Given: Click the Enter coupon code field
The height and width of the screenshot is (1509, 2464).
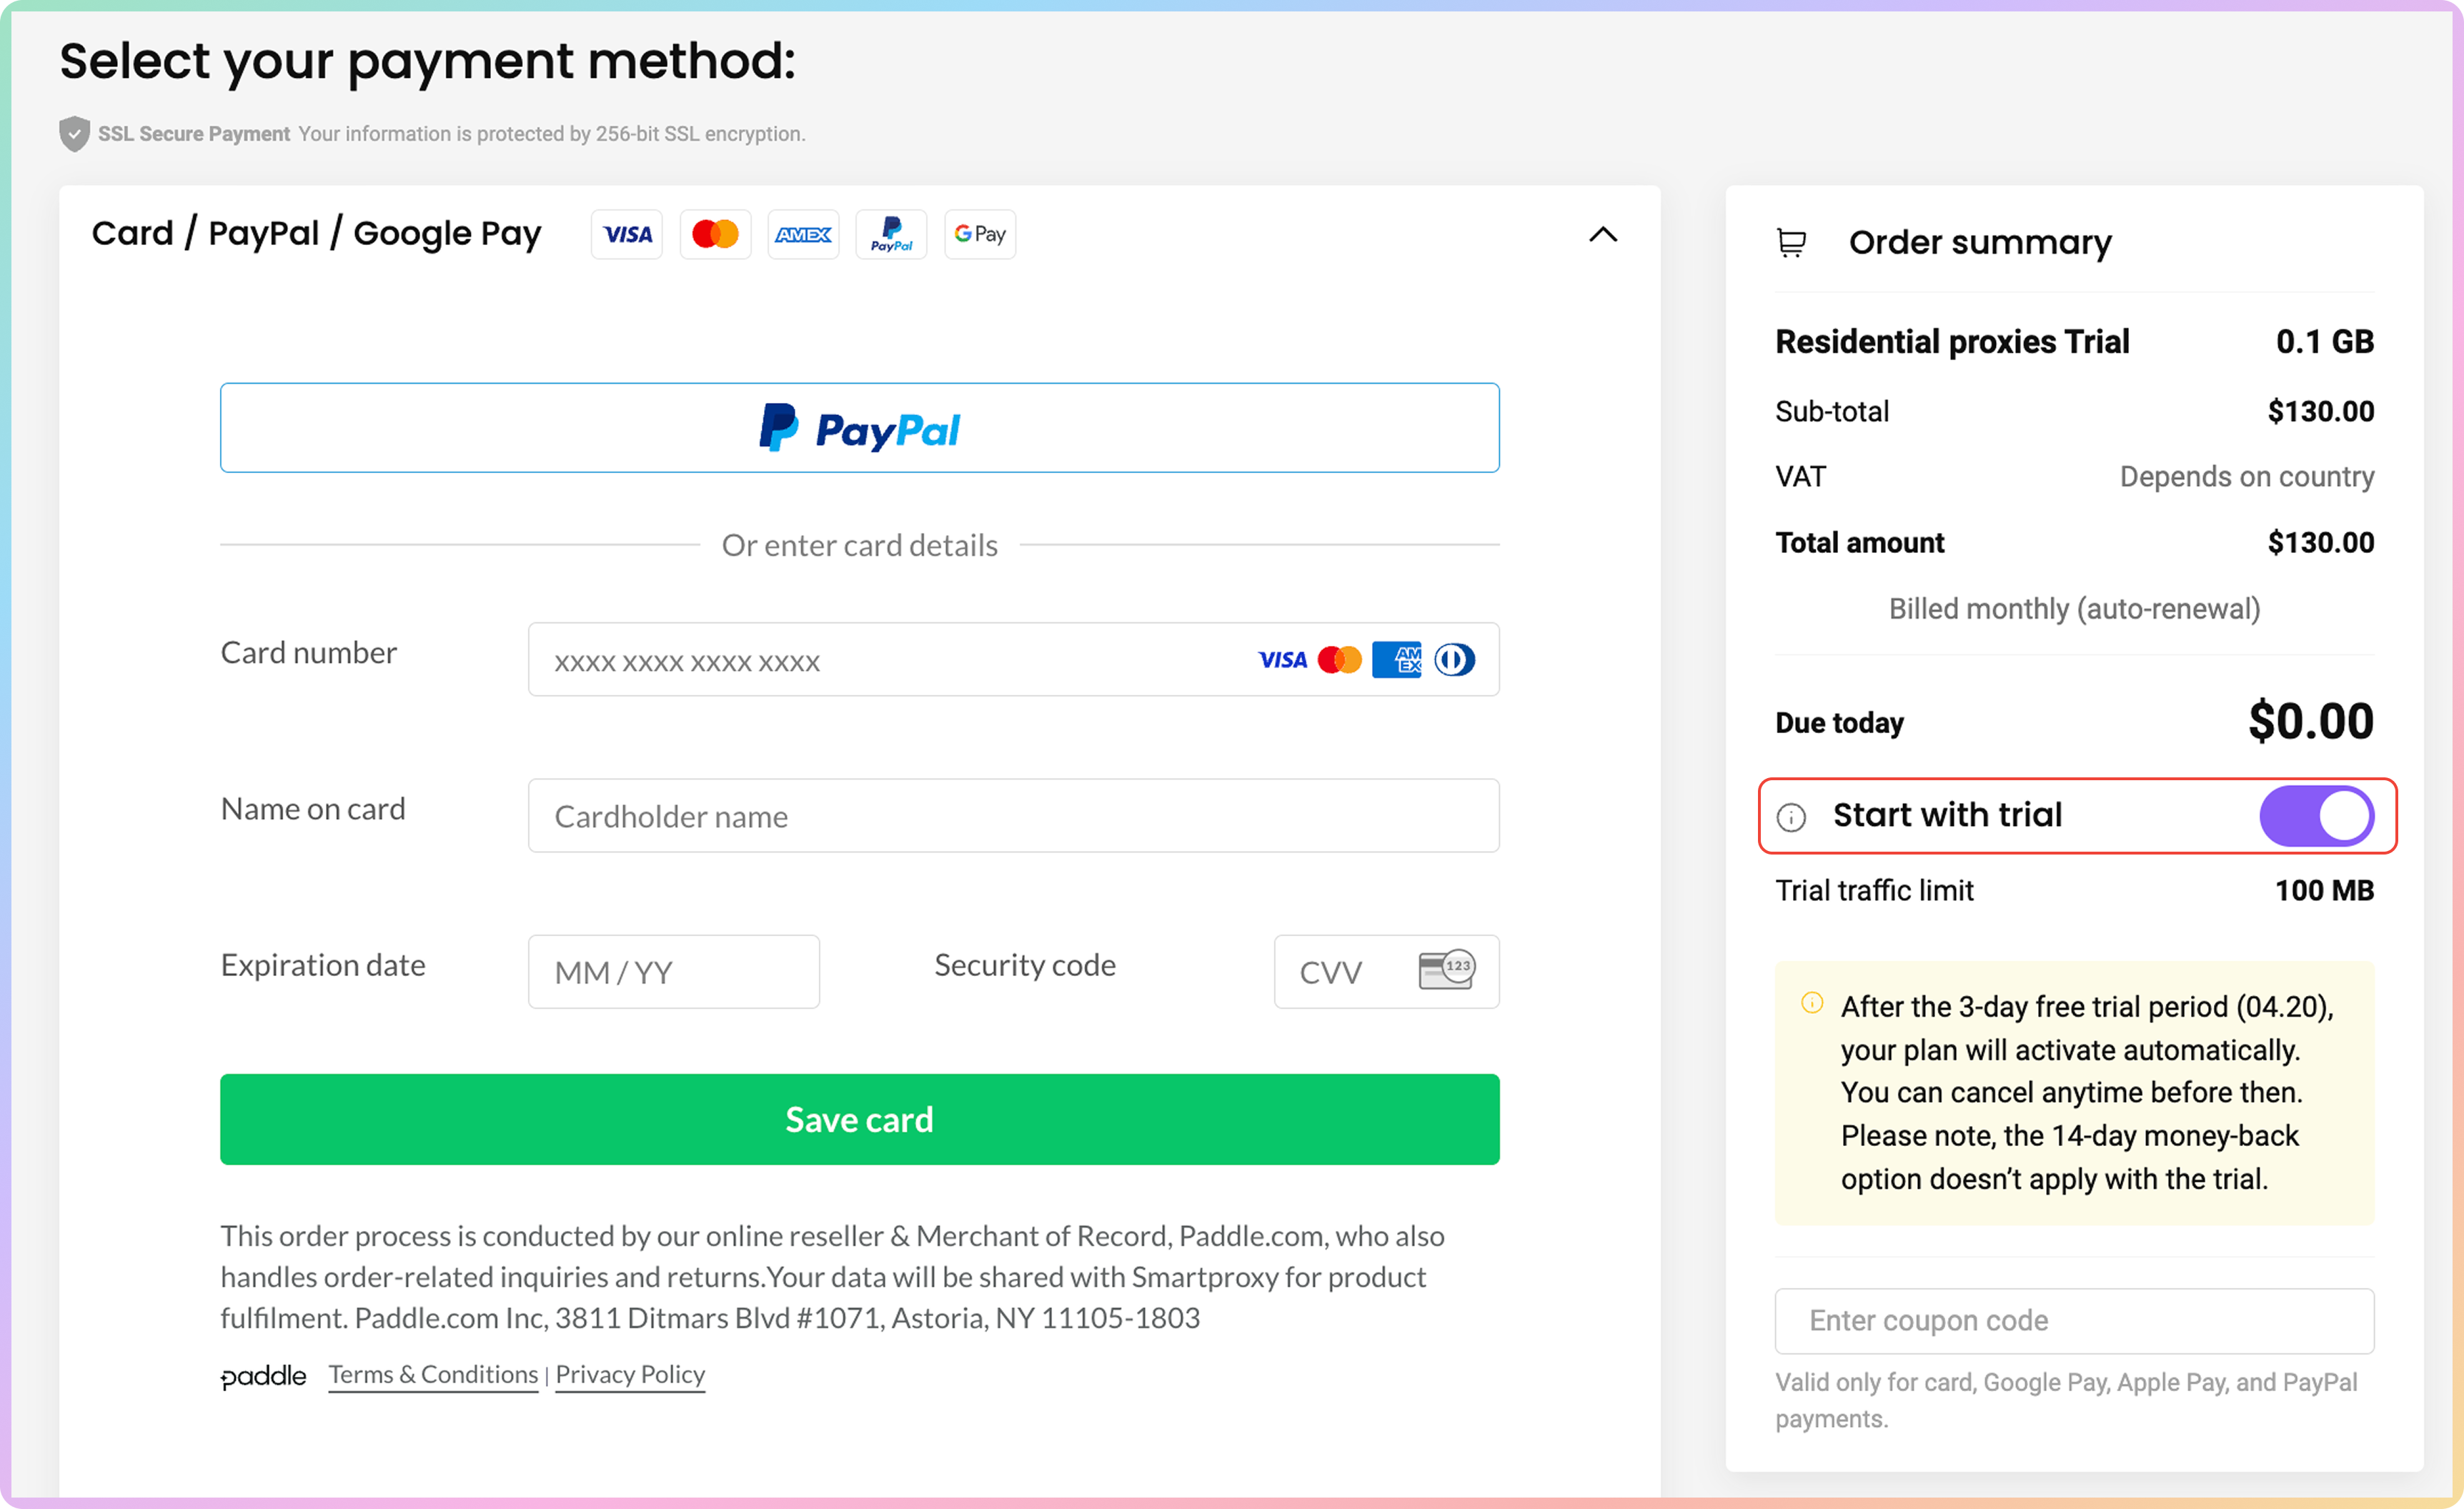Looking at the screenshot, I should coord(2074,1320).
